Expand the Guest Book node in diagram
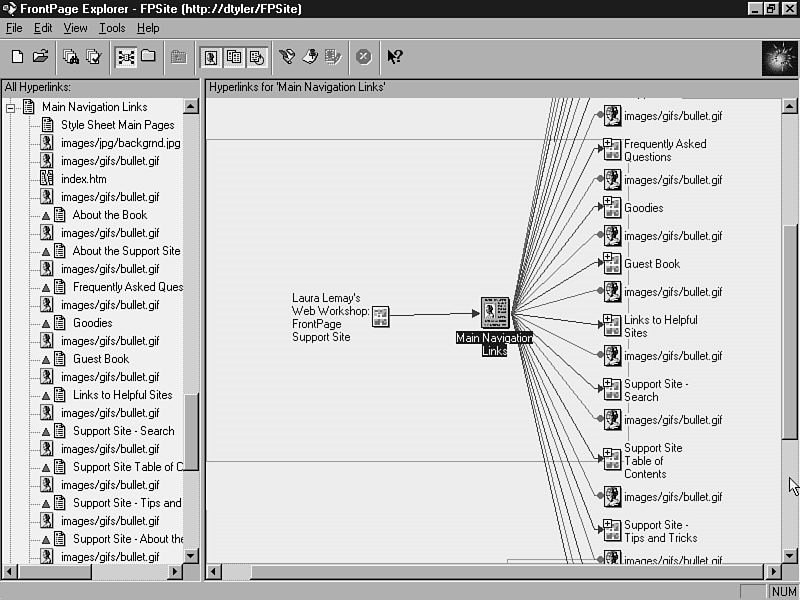Screen dimensions: 800x600 (x=607, y=261)
